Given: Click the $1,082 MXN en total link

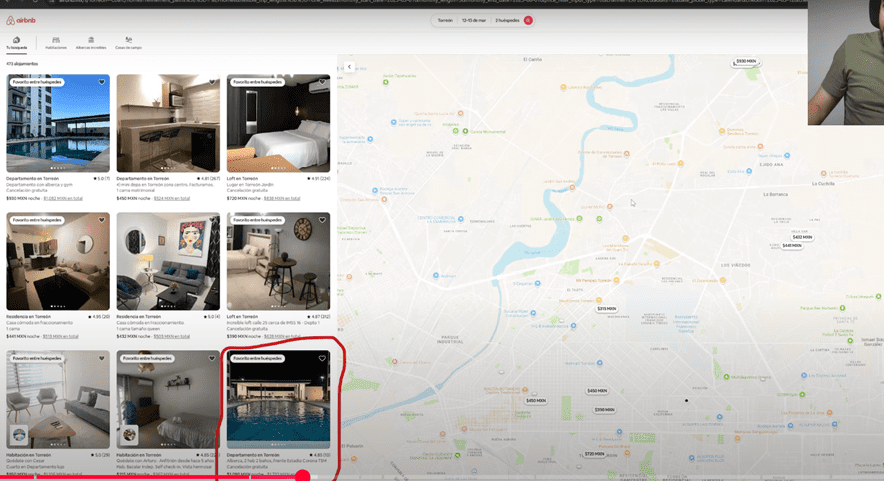Looking at the screenshot, I should coord(63,198).
